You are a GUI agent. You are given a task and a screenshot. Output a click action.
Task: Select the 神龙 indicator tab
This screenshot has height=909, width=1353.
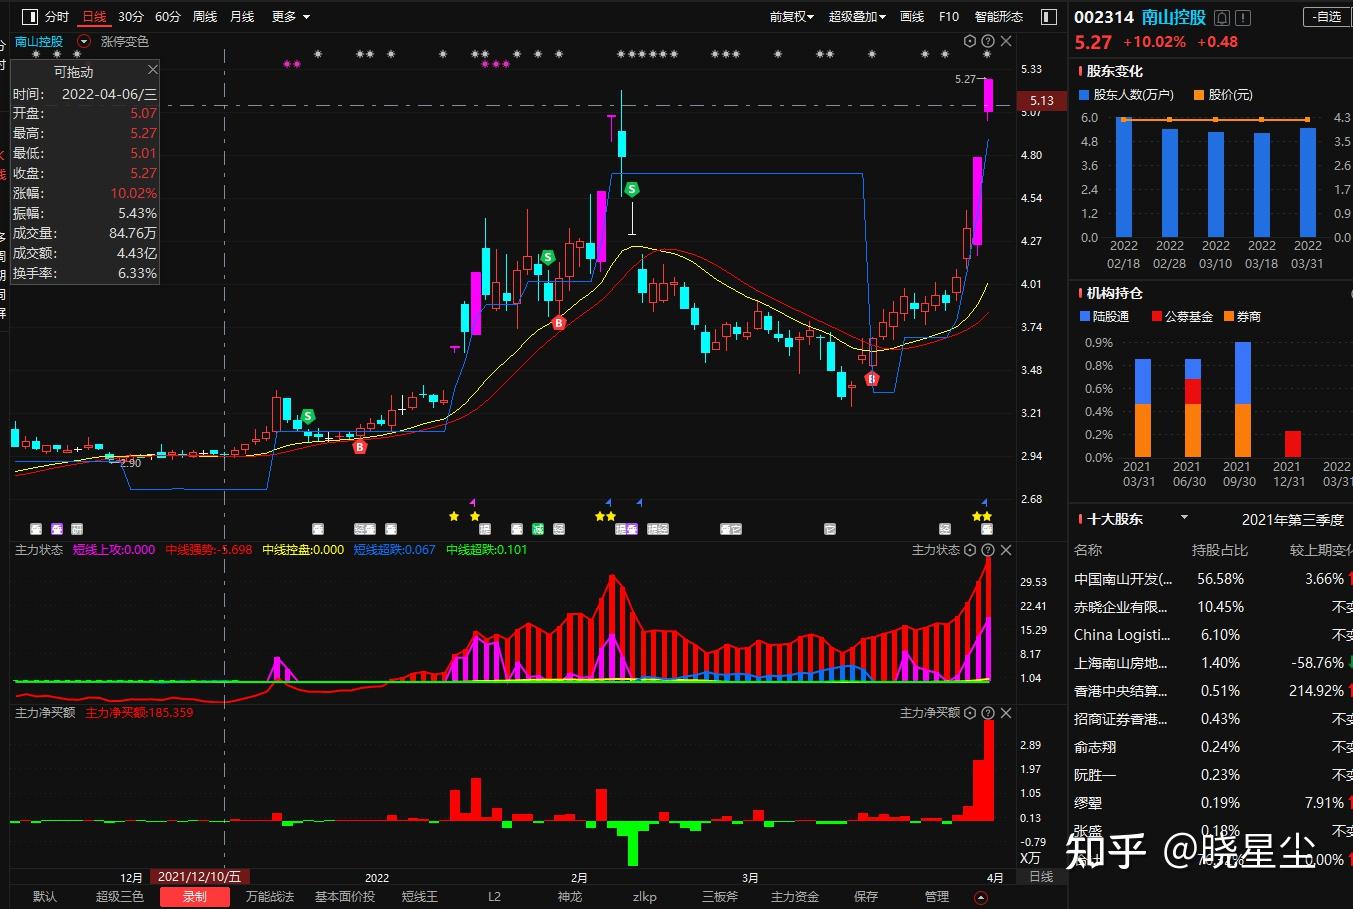coord(570,897)
